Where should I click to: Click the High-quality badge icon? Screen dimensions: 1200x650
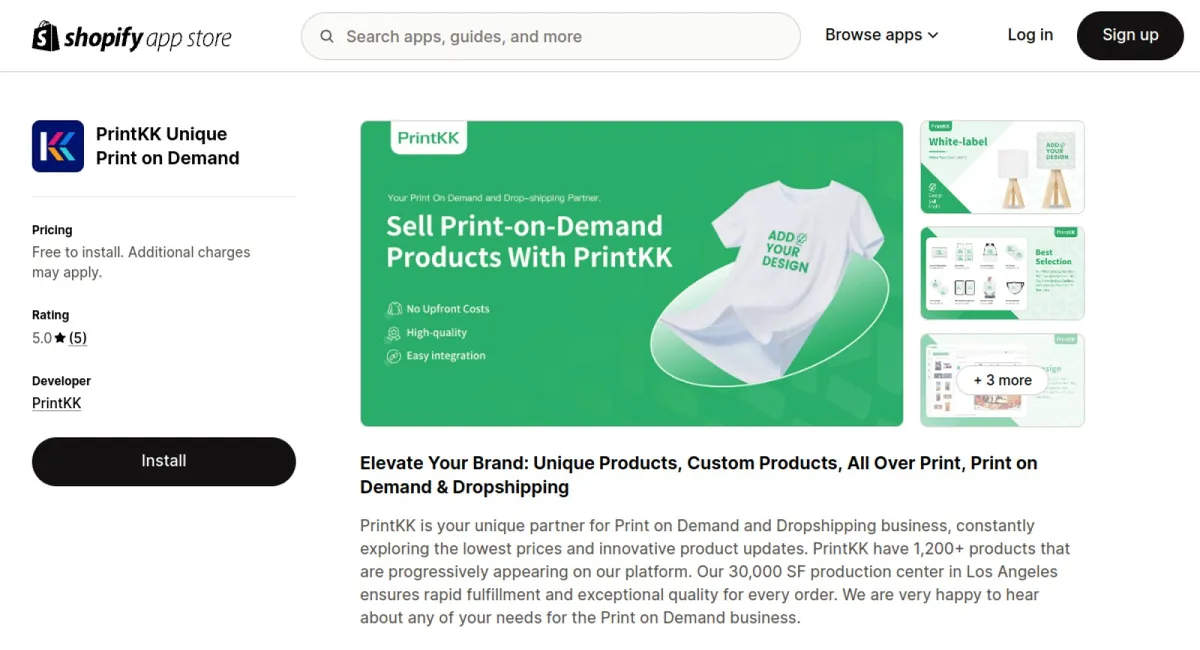394,333
